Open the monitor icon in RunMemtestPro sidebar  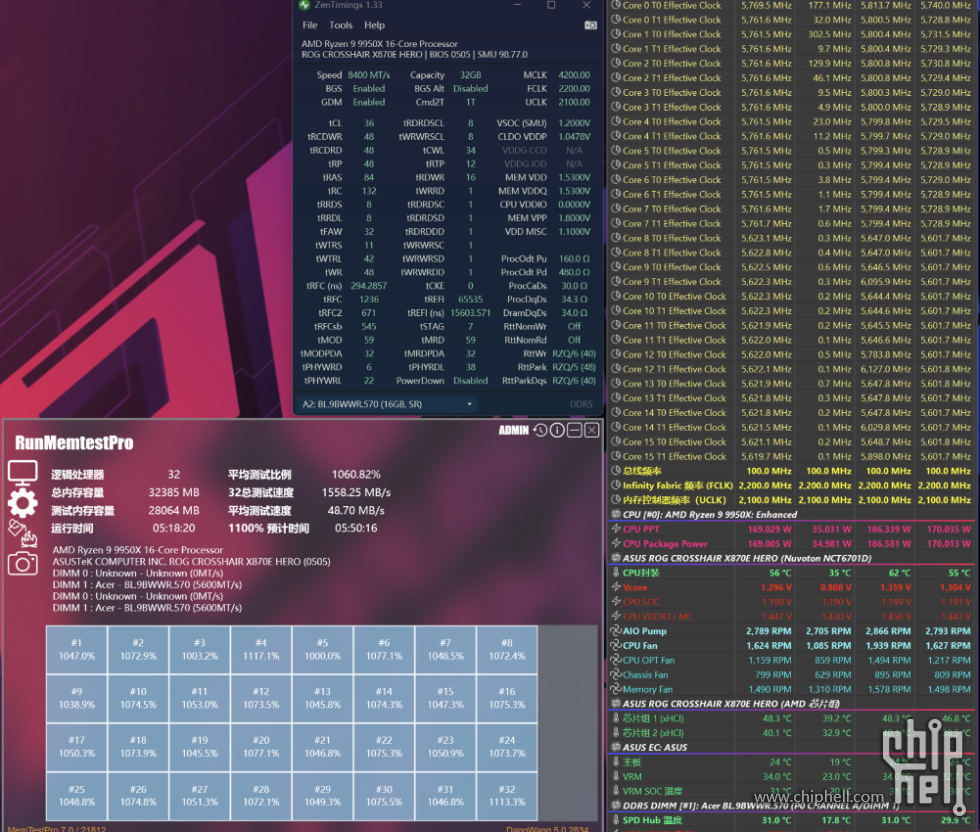[22, 473]
